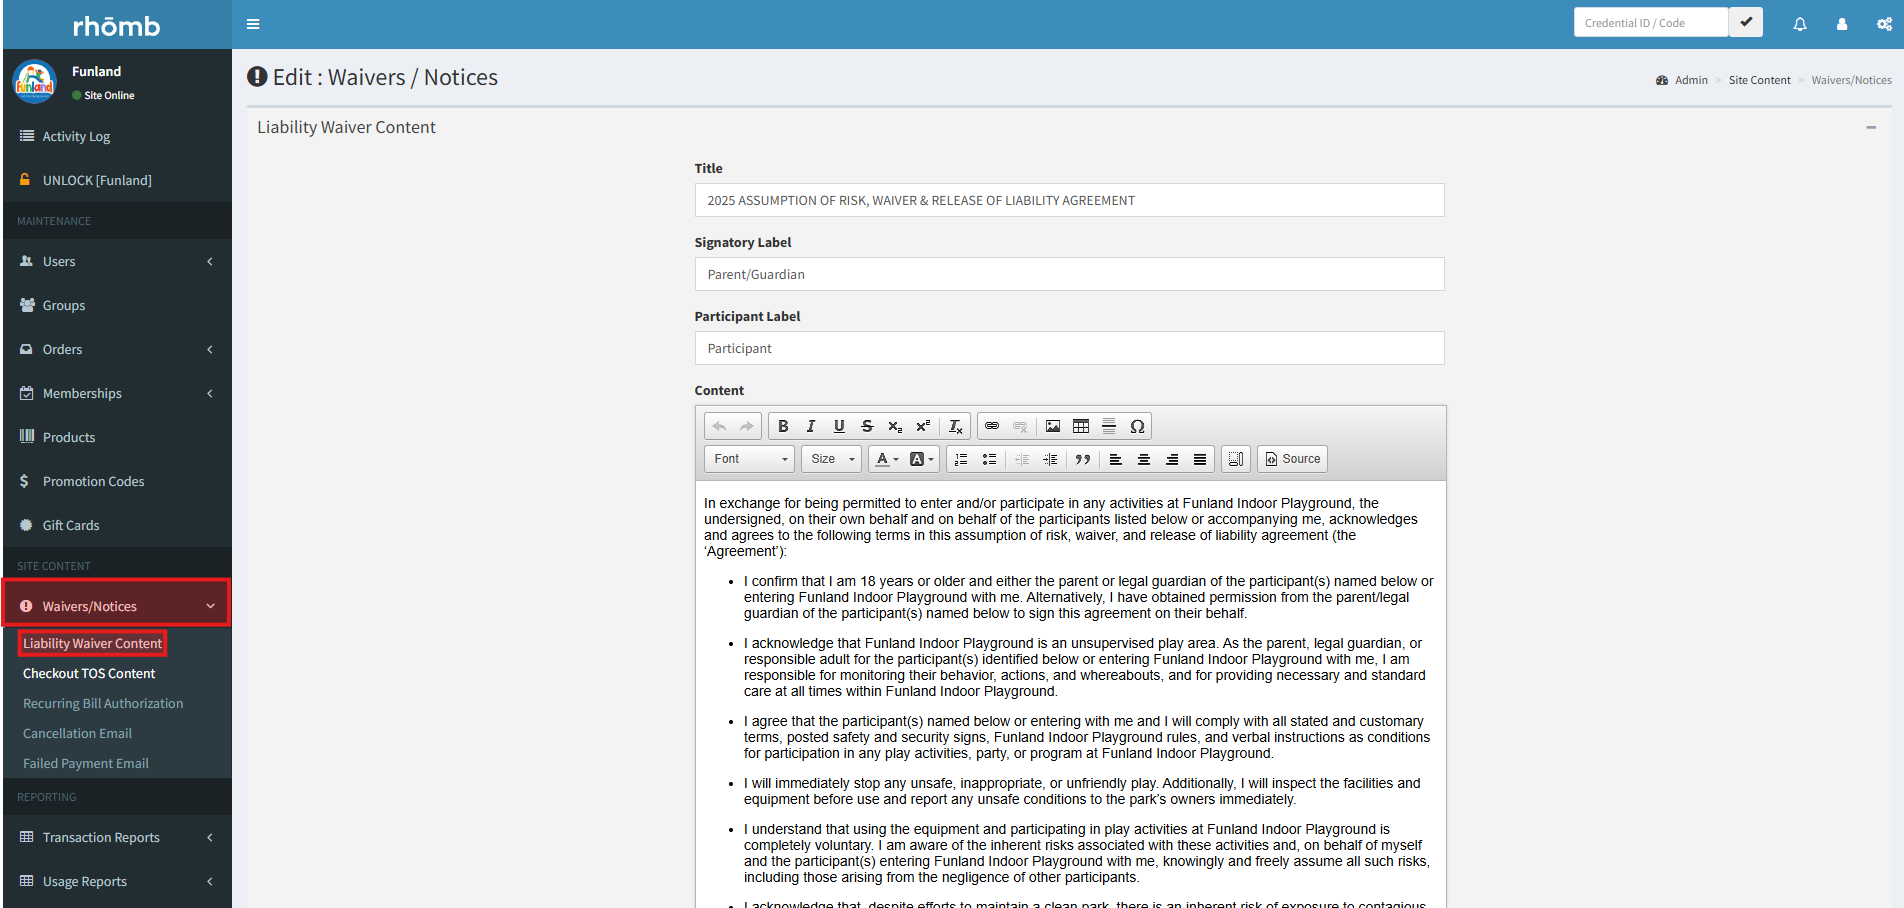Viewport: 1904px width, 908px height.
Task: Go to Site Content breadcrumb
Action: pos(1760,80)
